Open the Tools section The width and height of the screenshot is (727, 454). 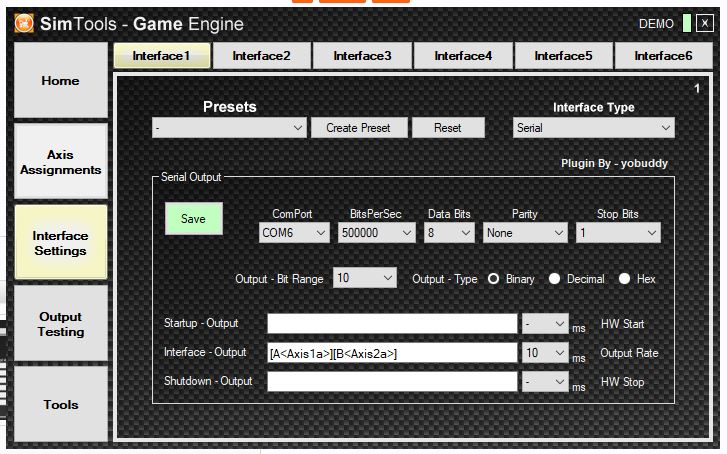61,404
